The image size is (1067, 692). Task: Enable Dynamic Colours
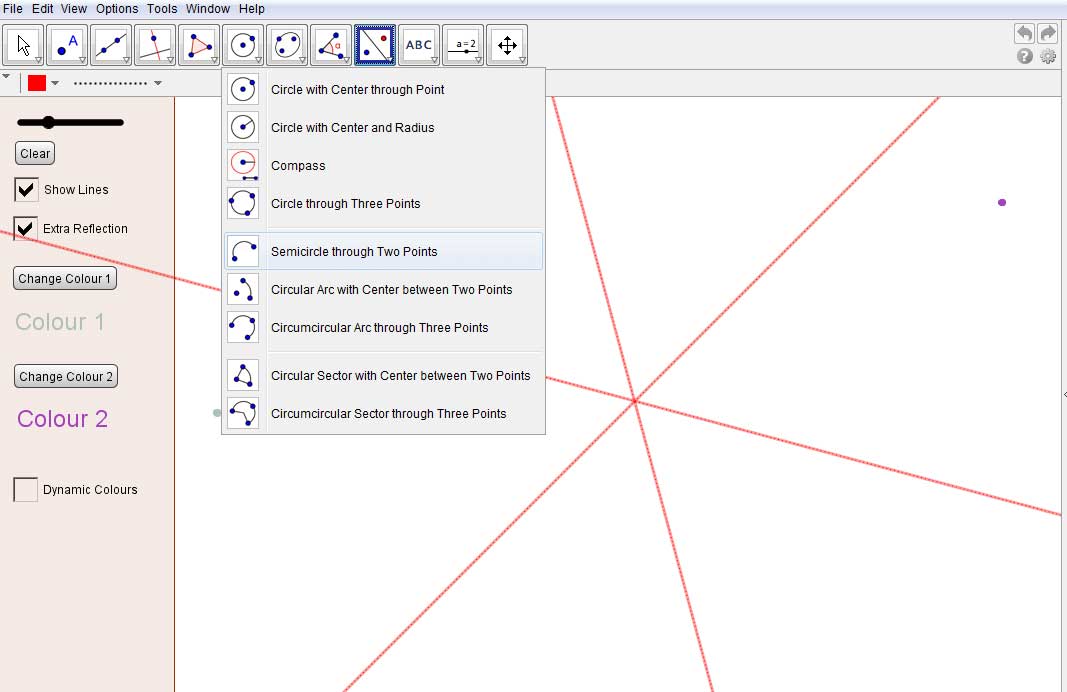(25, 489)
